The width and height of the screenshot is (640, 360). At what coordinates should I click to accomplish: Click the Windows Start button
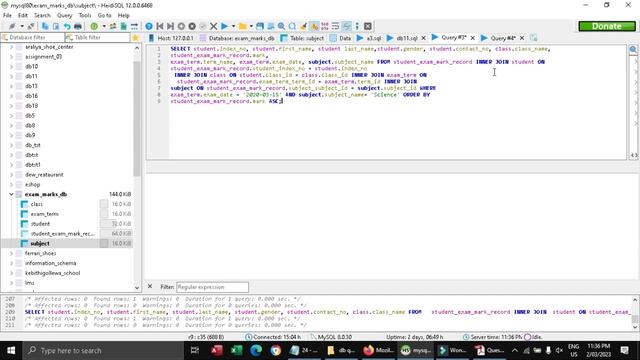11,350
